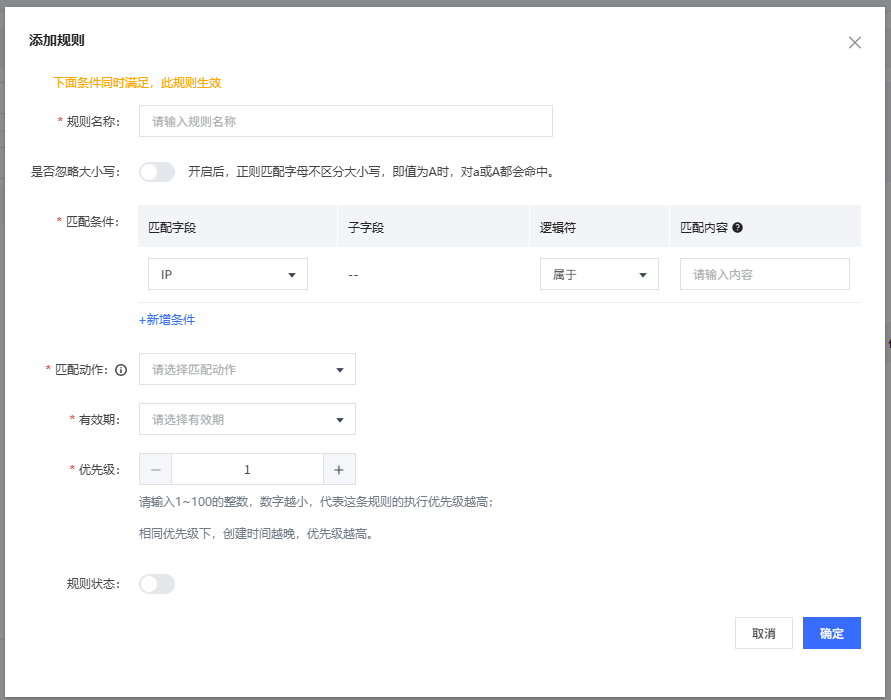Click the 匹配动作 info icon
The width and height of the screenshot is (891, 700).
(121, 370)
